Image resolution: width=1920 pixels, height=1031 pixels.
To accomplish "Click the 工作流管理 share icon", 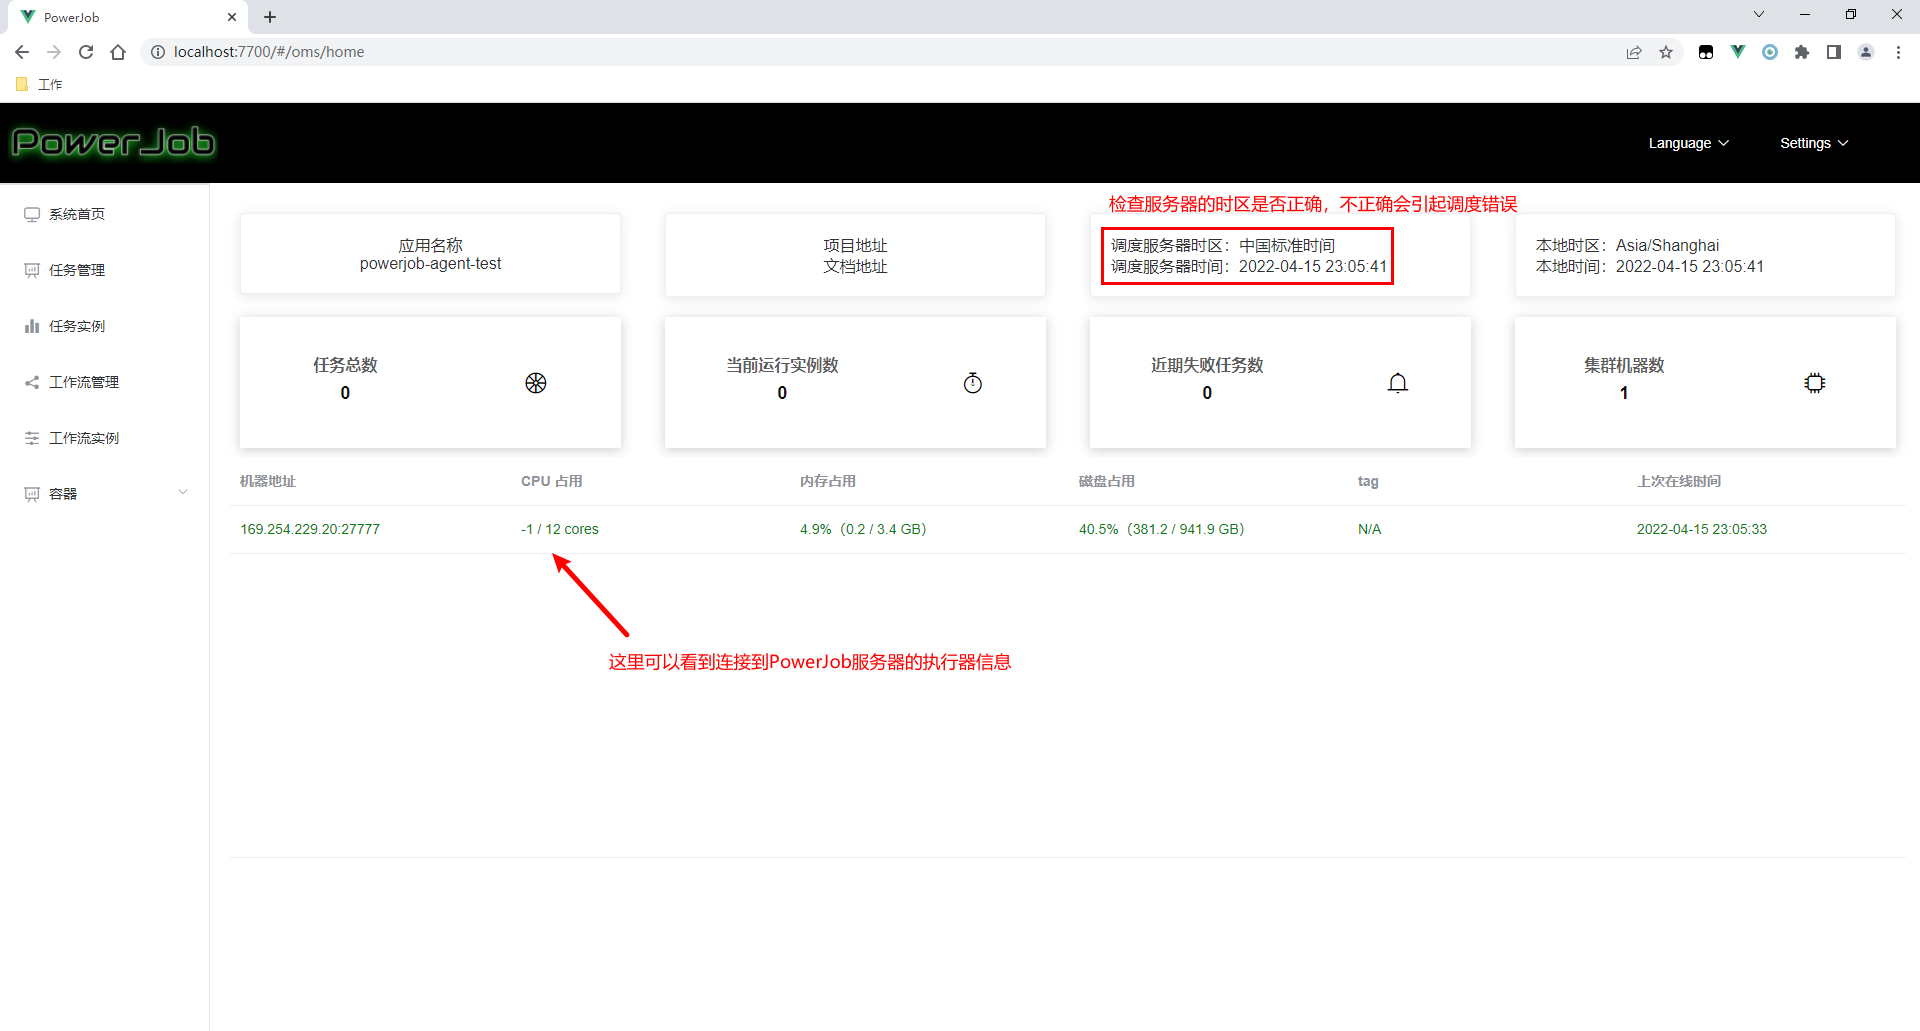I will (x=32, y=382).
